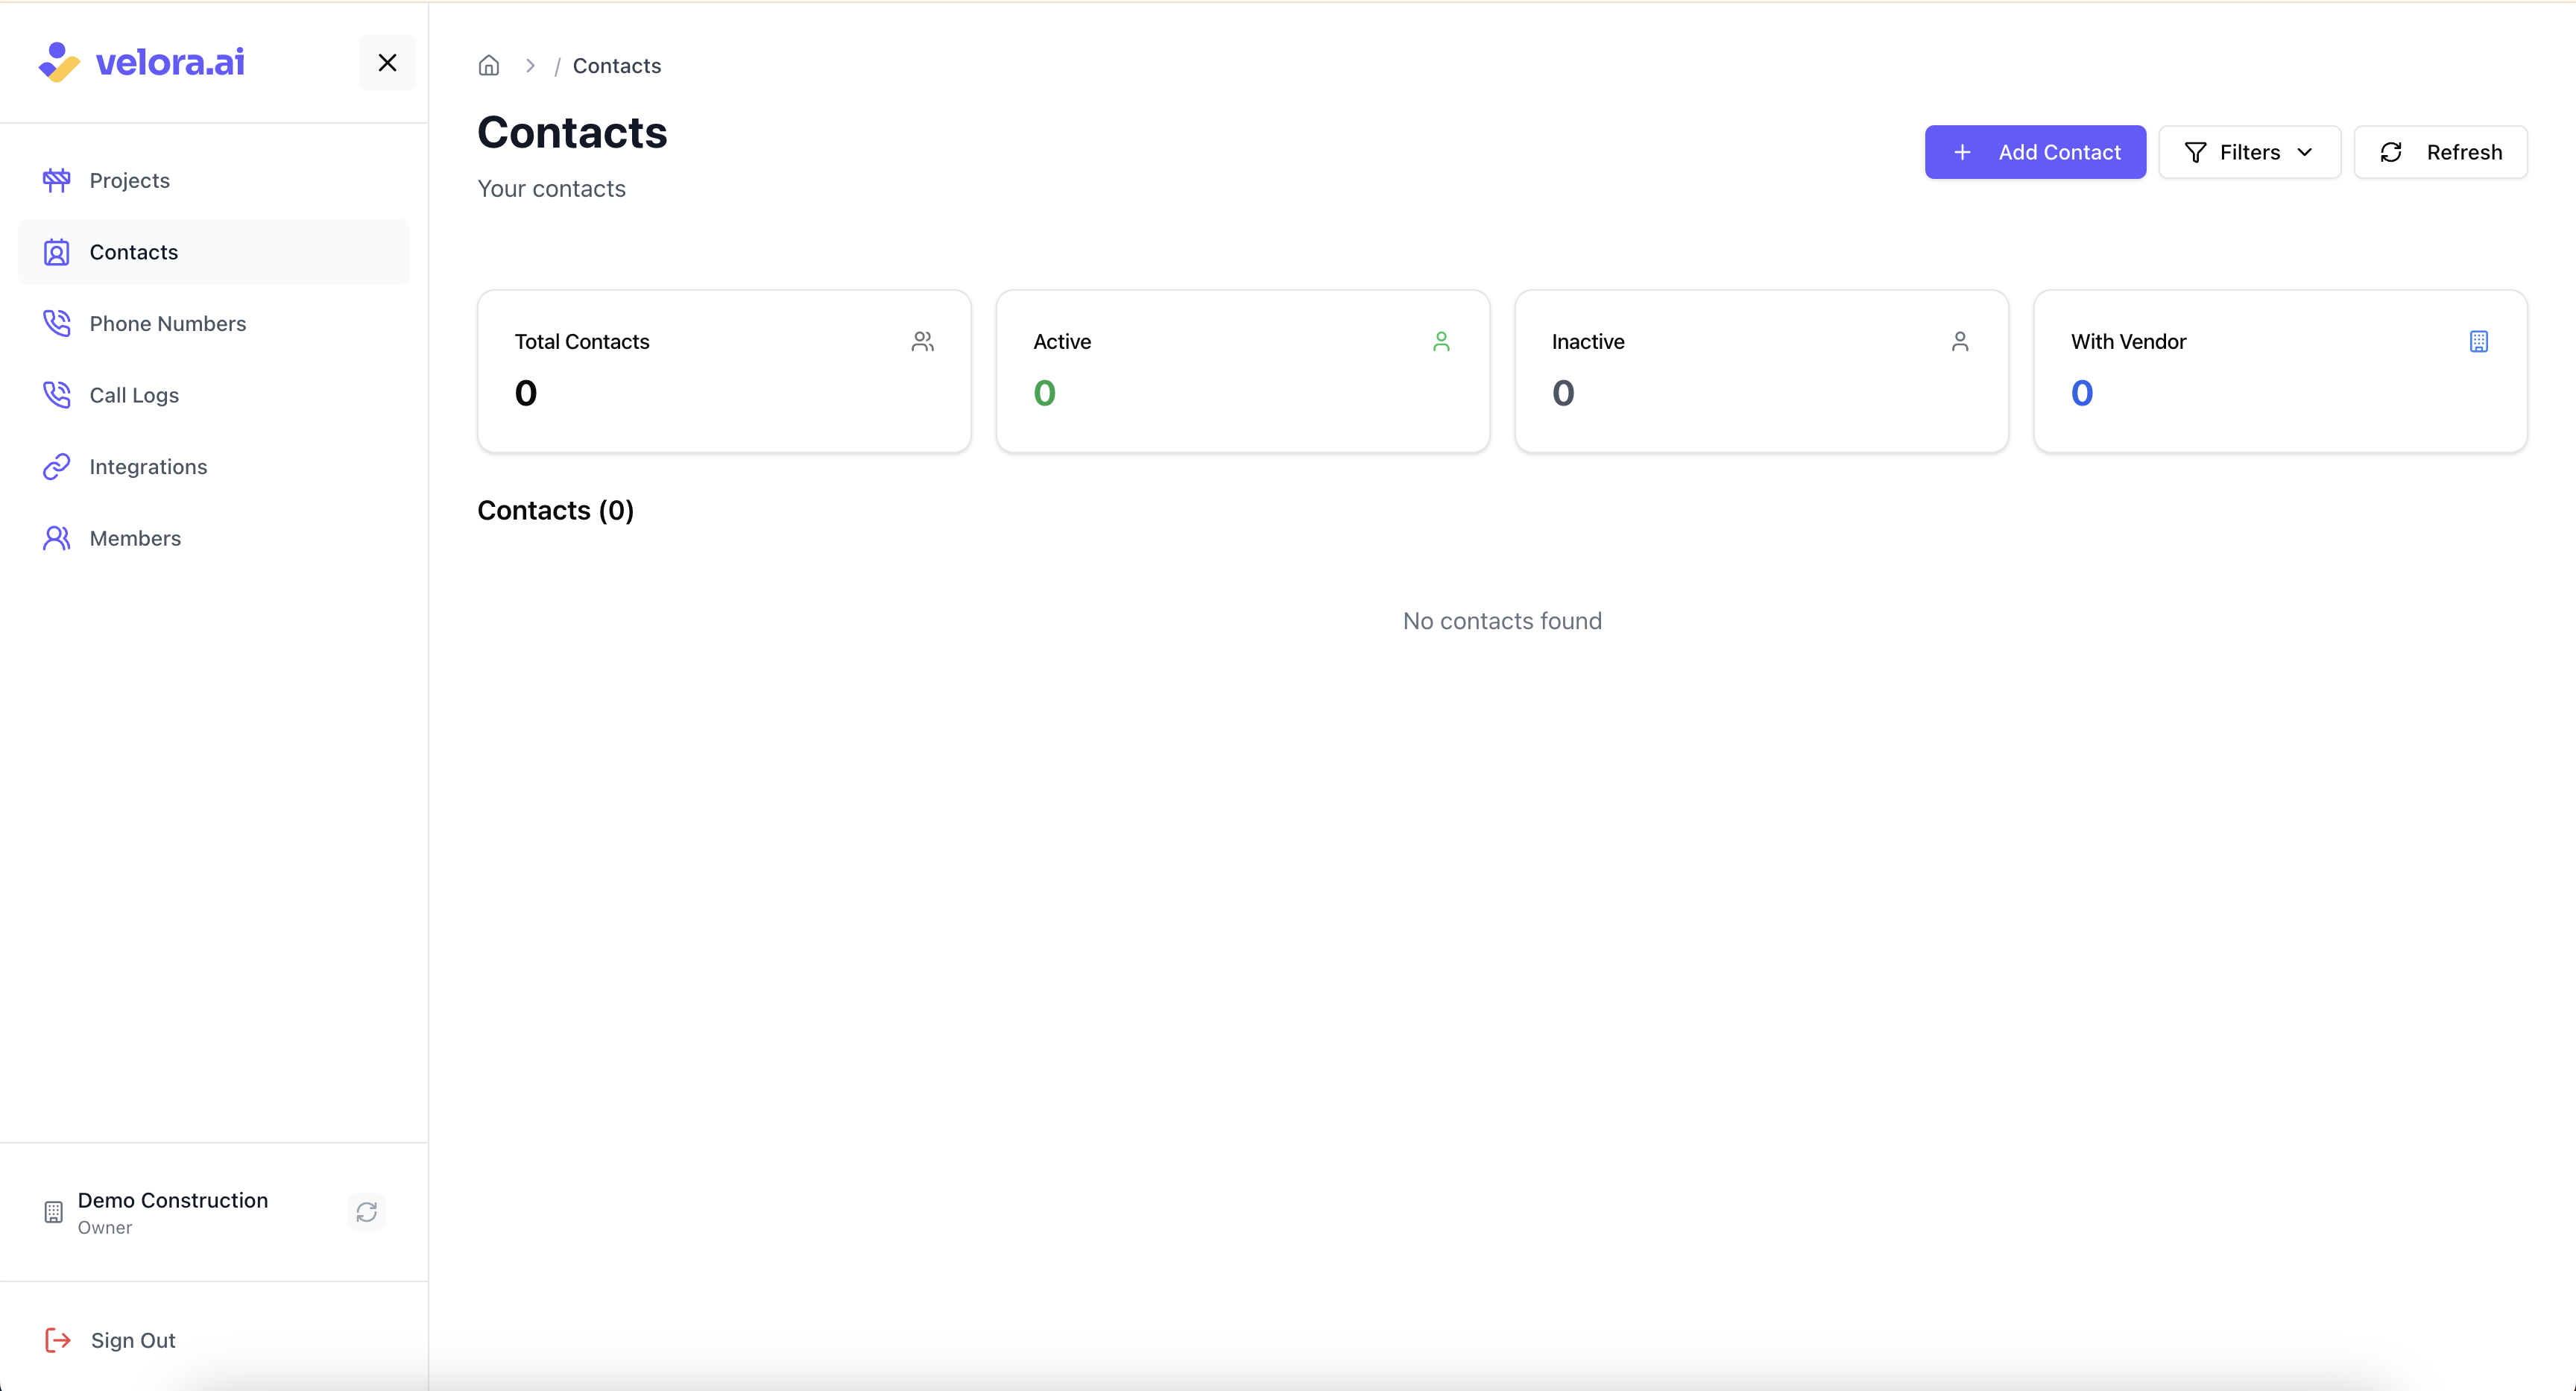Click the blue With Vendor count 0
Screen dimensions: 2576x1391
coord(2082,393)
